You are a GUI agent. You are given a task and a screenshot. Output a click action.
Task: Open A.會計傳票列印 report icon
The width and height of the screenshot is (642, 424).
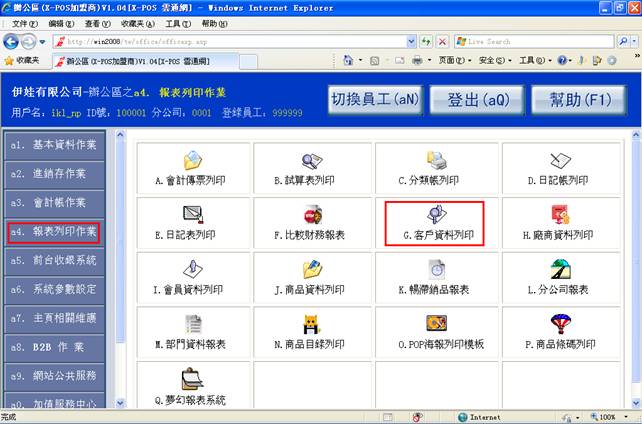pos(193,160)
